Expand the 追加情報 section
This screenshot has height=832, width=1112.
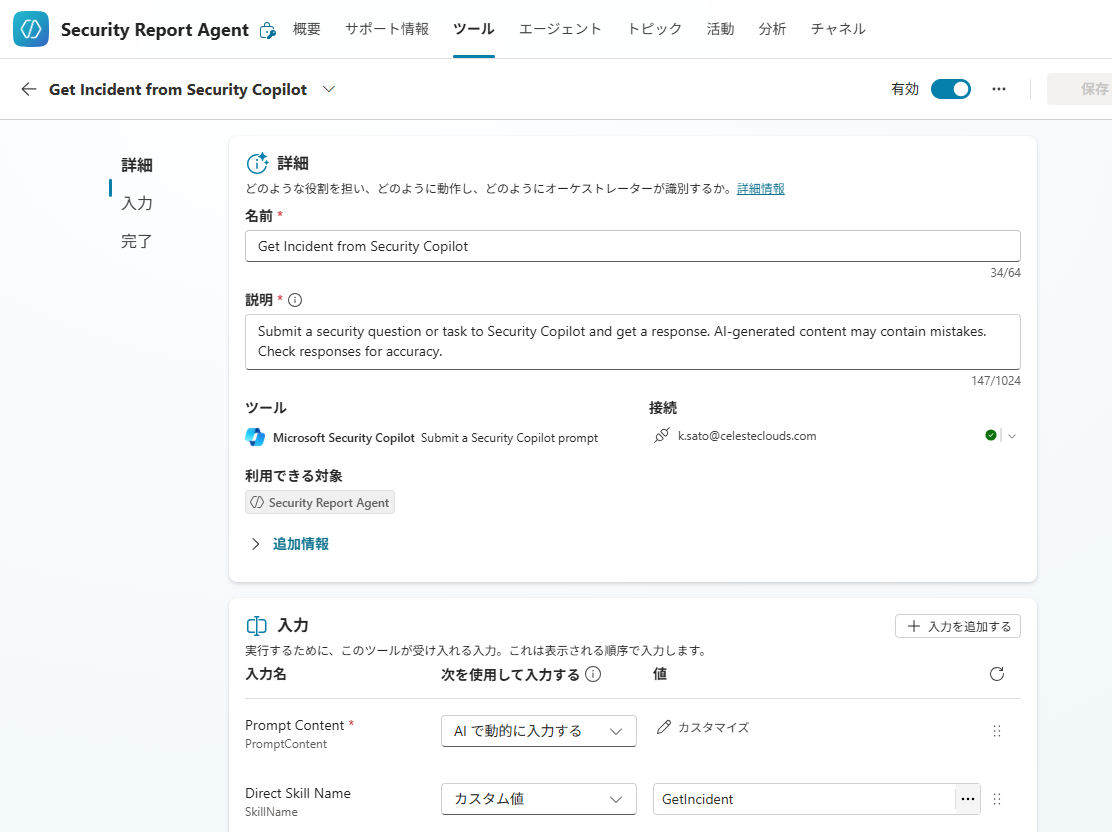pyautogui.click(x=290, y=544)
